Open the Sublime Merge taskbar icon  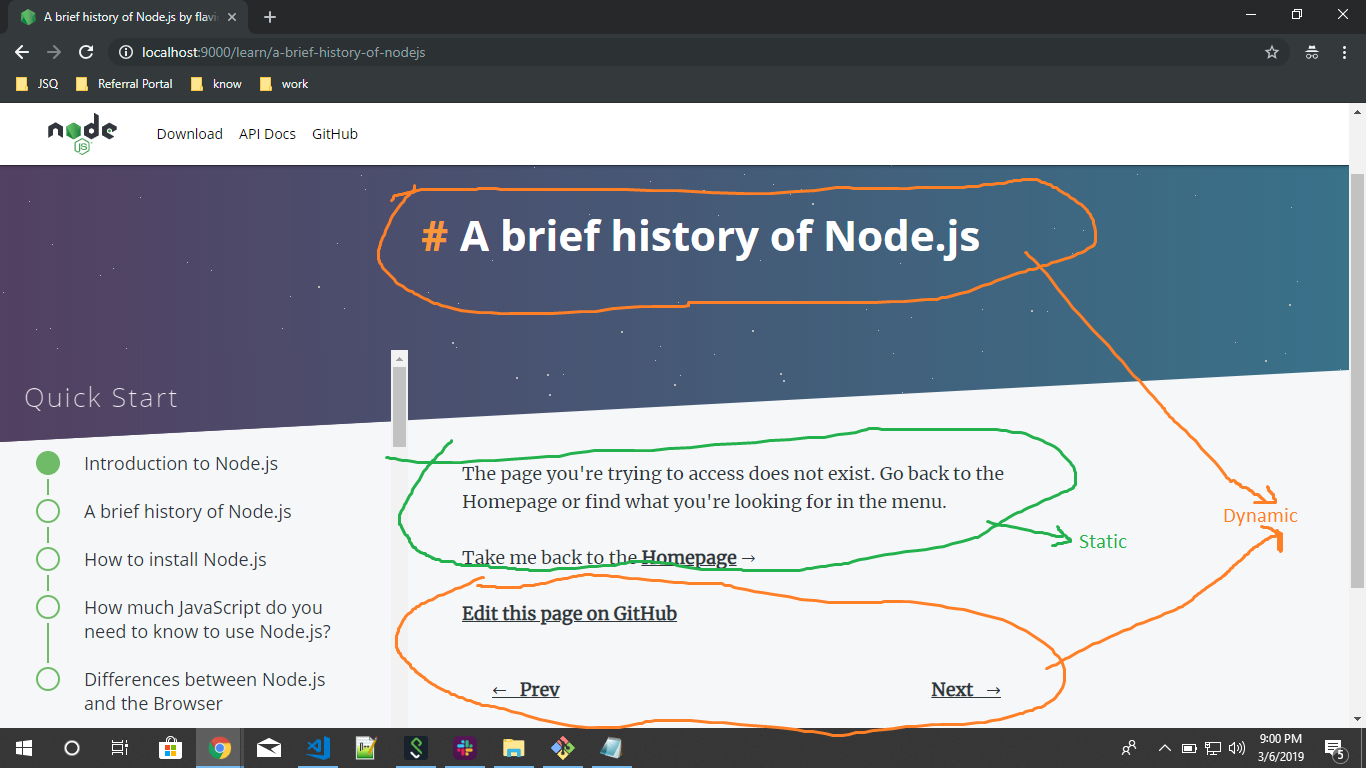[416, 748]
